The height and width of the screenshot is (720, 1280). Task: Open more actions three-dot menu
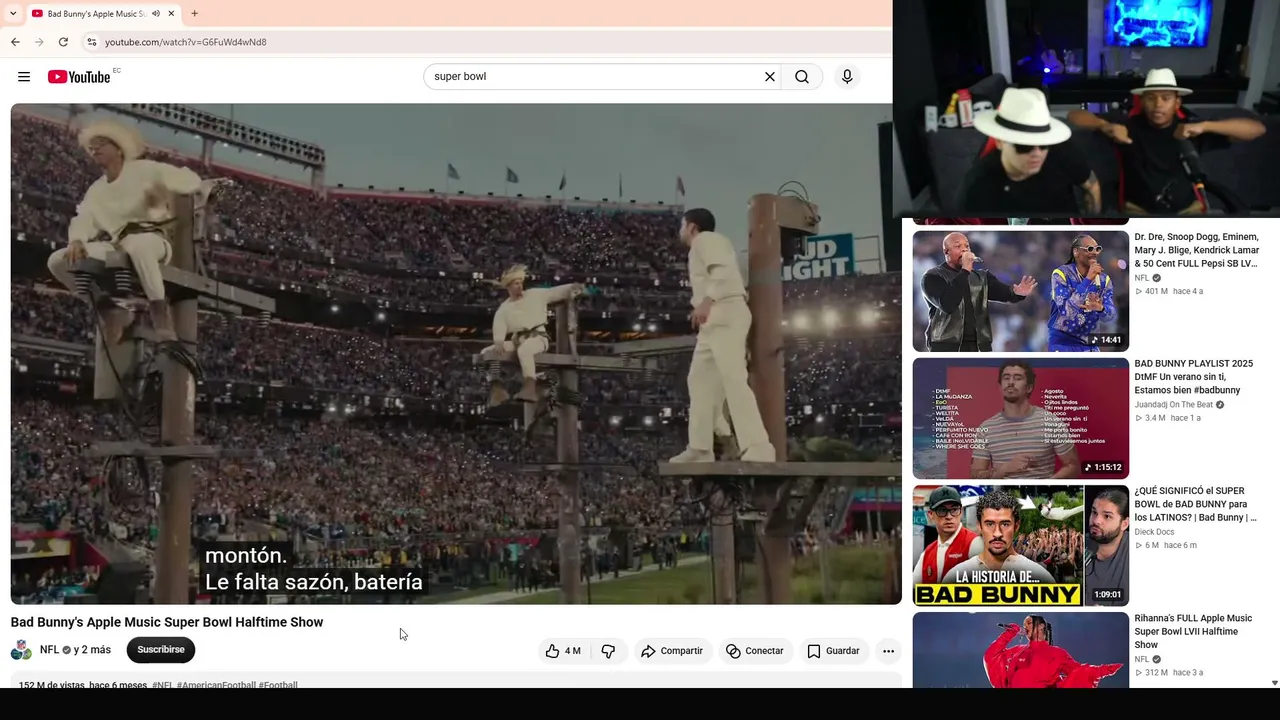888,651
